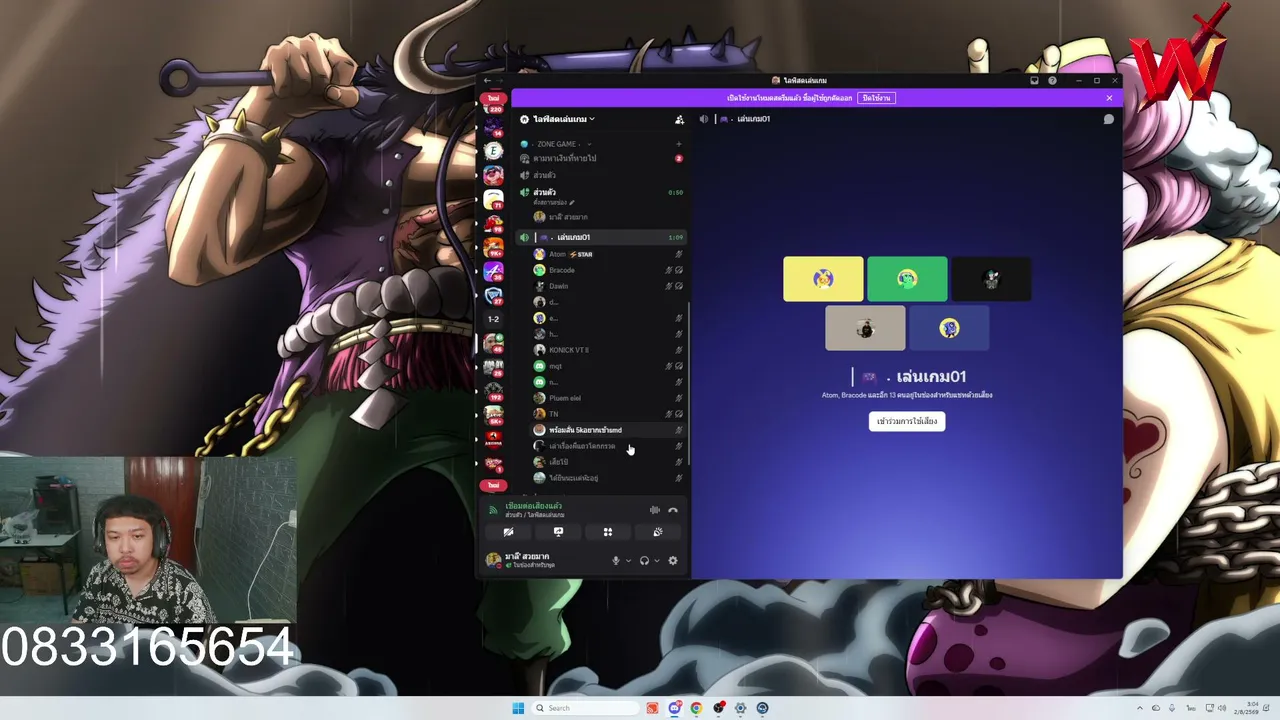Open the red ARENA server icon
This screenshot has width=1280, height=720.
click(493, 439)
